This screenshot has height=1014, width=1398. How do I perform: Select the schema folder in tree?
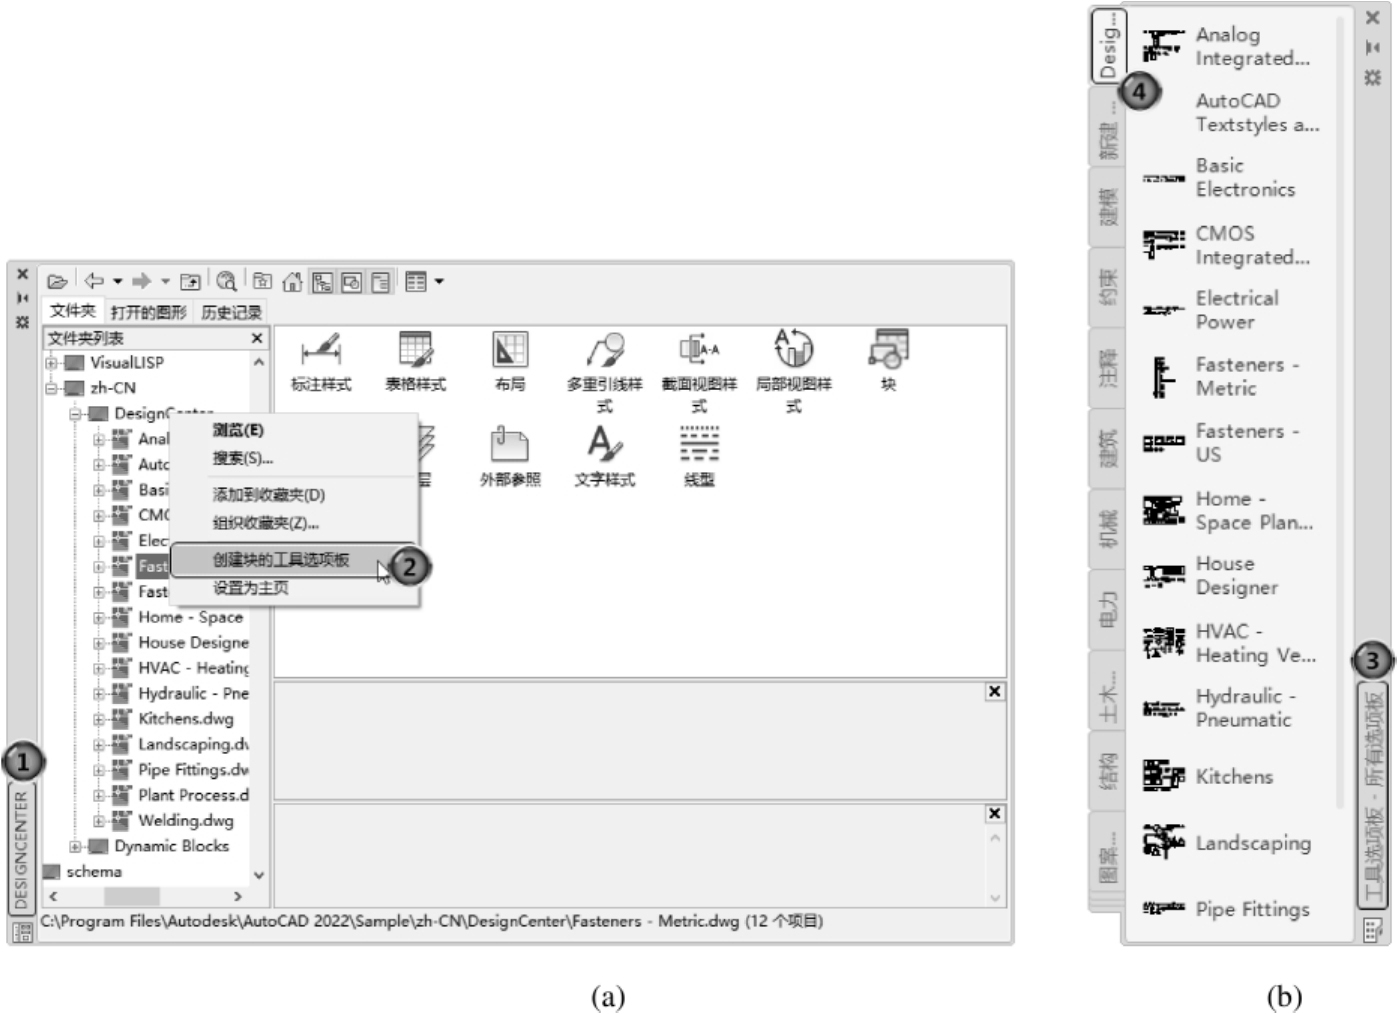pyautogui.click(x=93, y=872)
